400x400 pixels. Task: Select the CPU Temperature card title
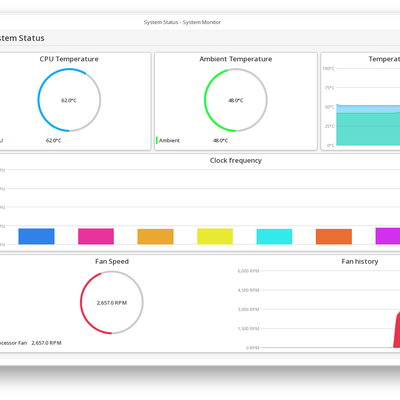(69, 59)
